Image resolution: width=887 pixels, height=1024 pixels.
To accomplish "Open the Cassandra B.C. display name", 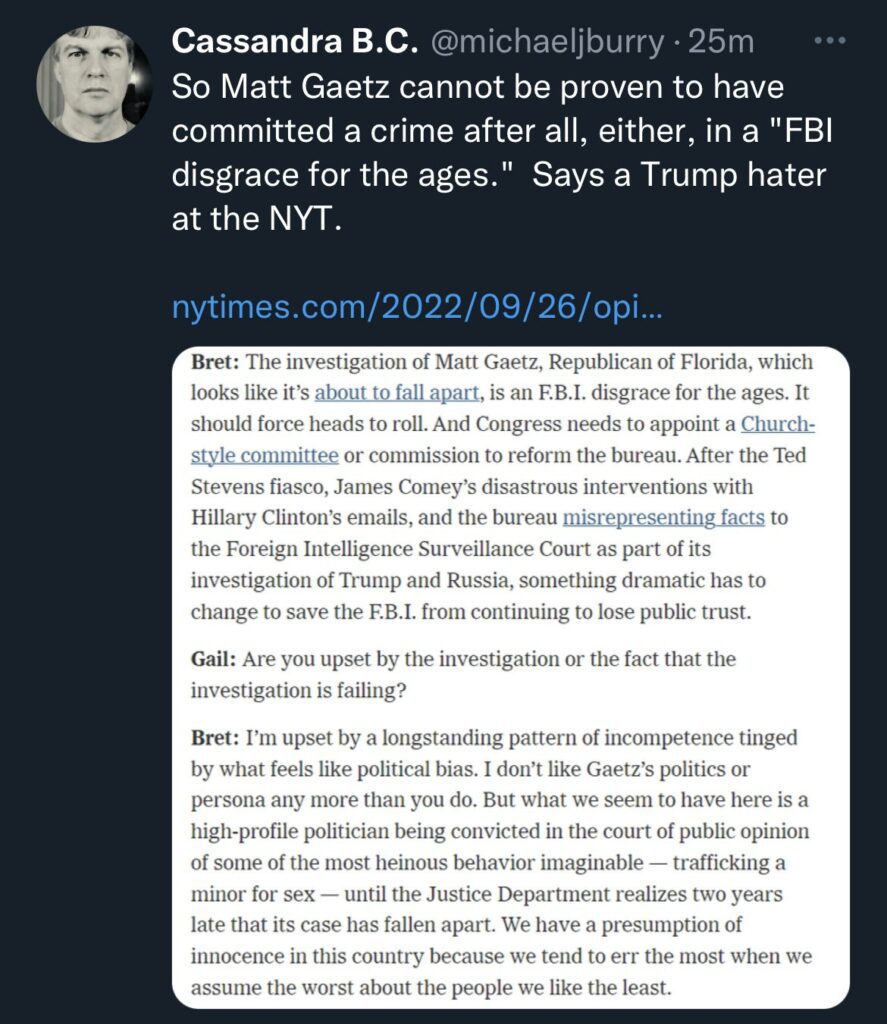I will 293,43.
